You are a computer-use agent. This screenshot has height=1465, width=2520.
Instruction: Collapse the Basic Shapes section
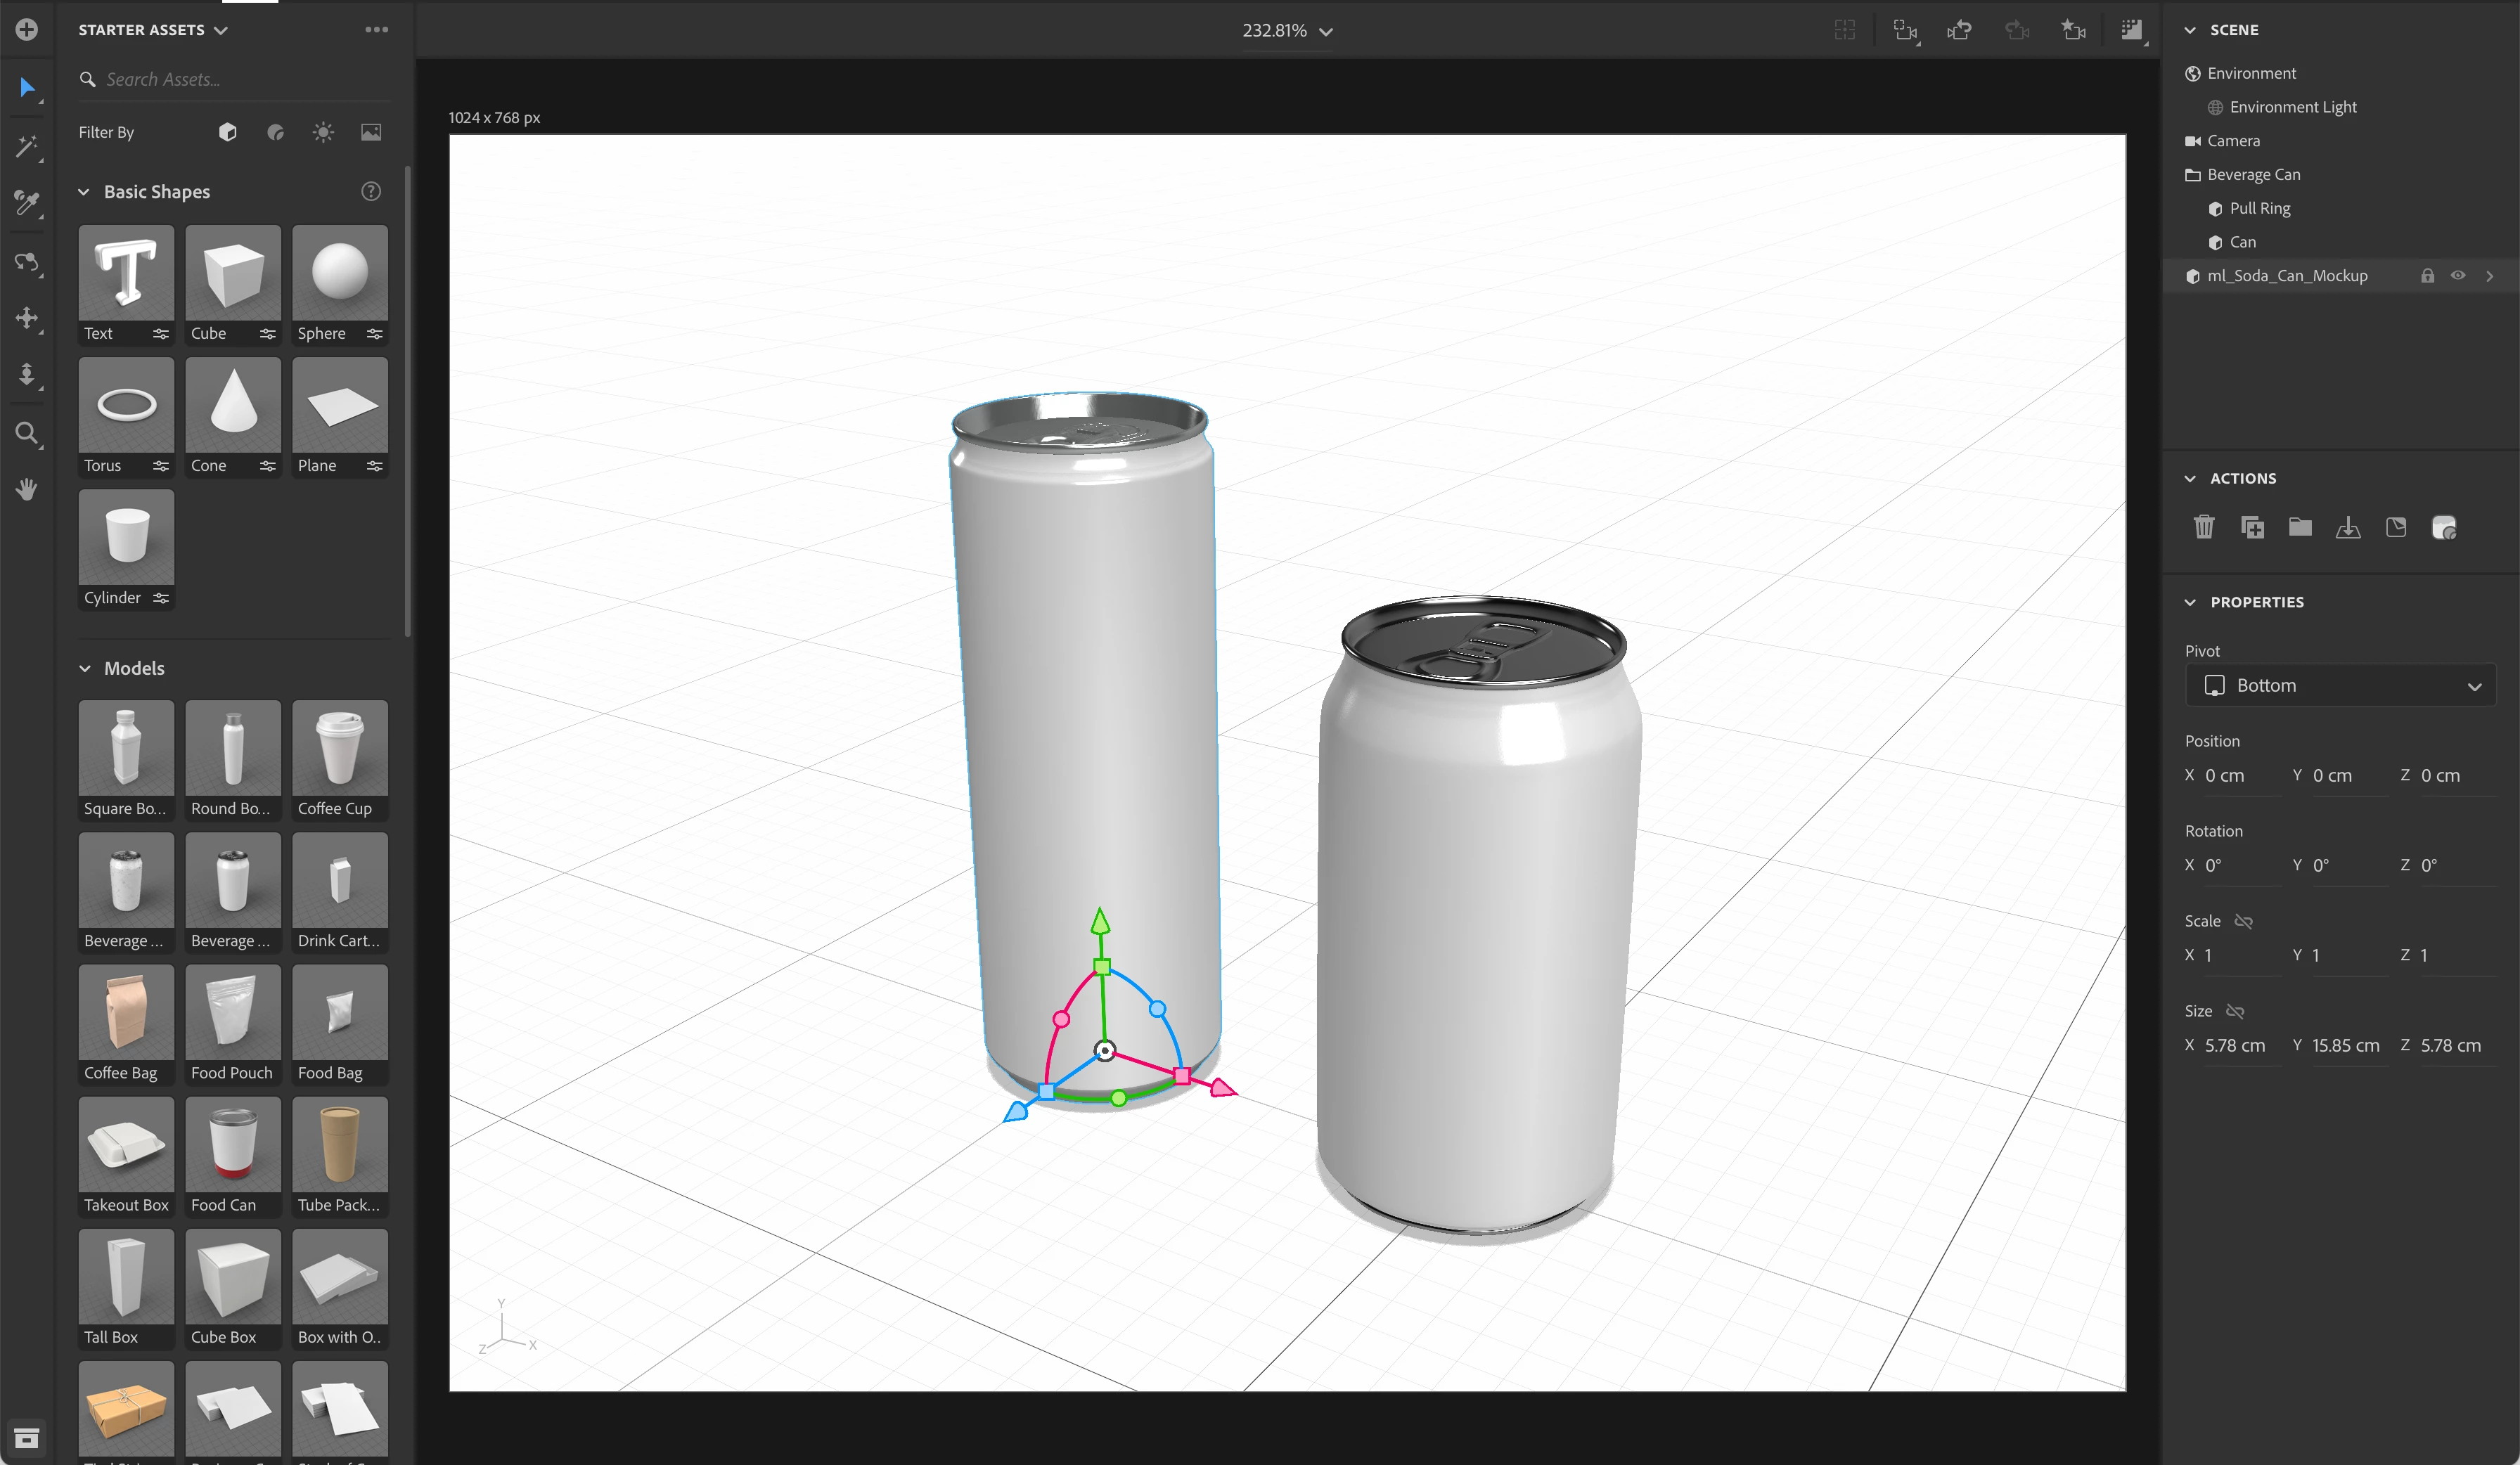85,192
